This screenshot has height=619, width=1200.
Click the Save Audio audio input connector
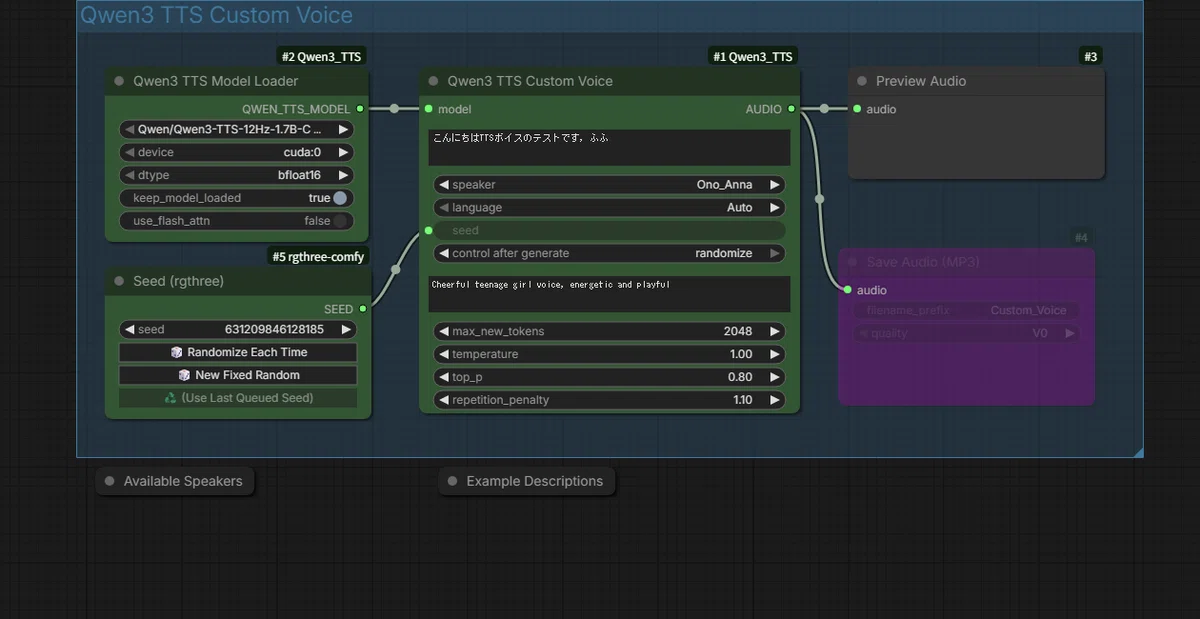(848, 290)
